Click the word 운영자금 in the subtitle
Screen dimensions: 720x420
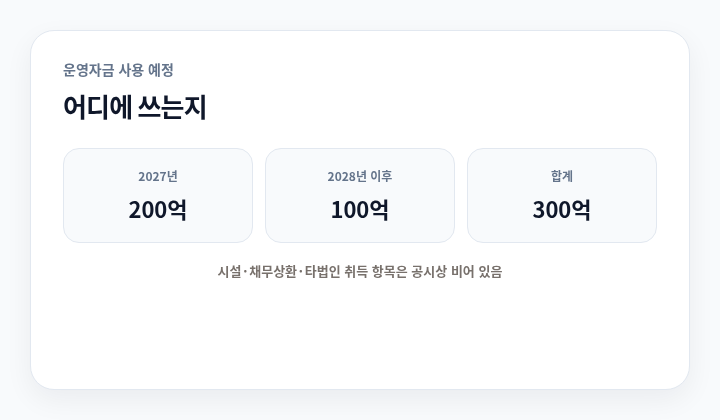pos(88,70)
